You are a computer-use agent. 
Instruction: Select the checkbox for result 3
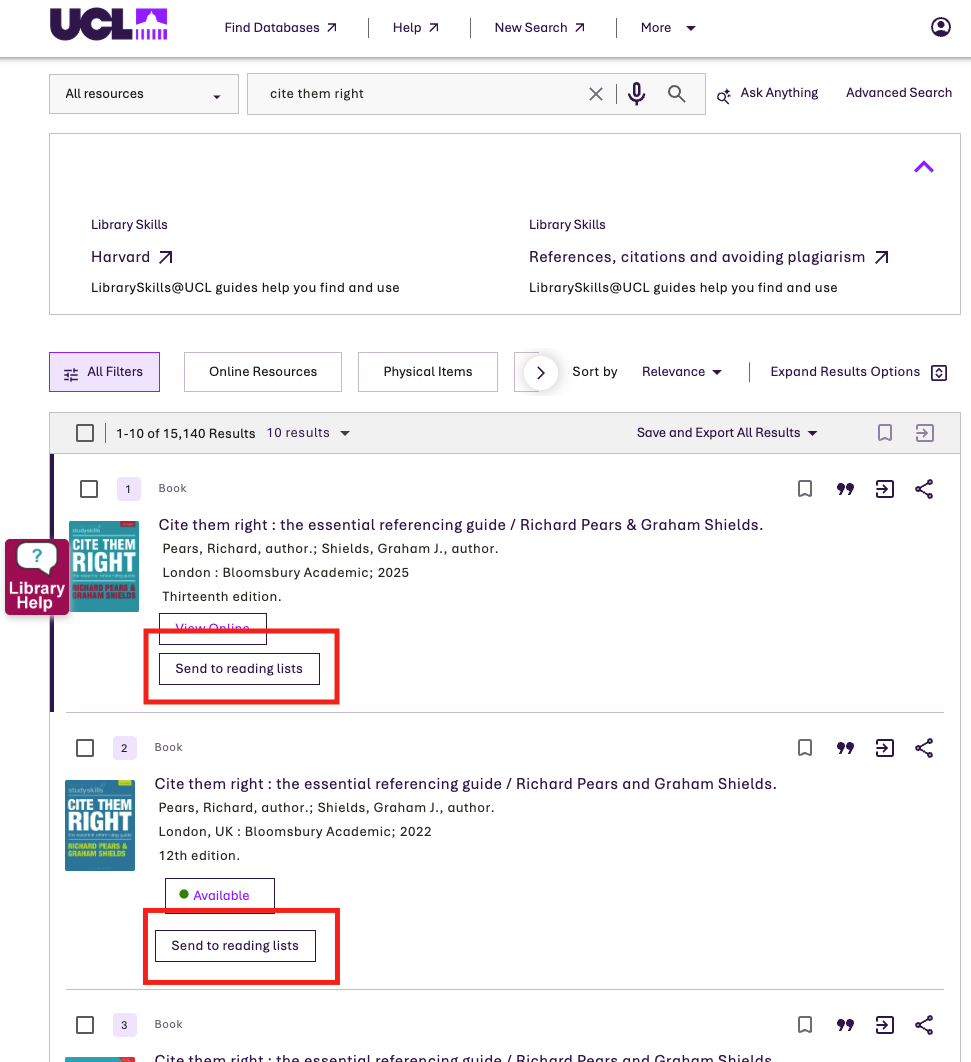tap(85, 1025)
